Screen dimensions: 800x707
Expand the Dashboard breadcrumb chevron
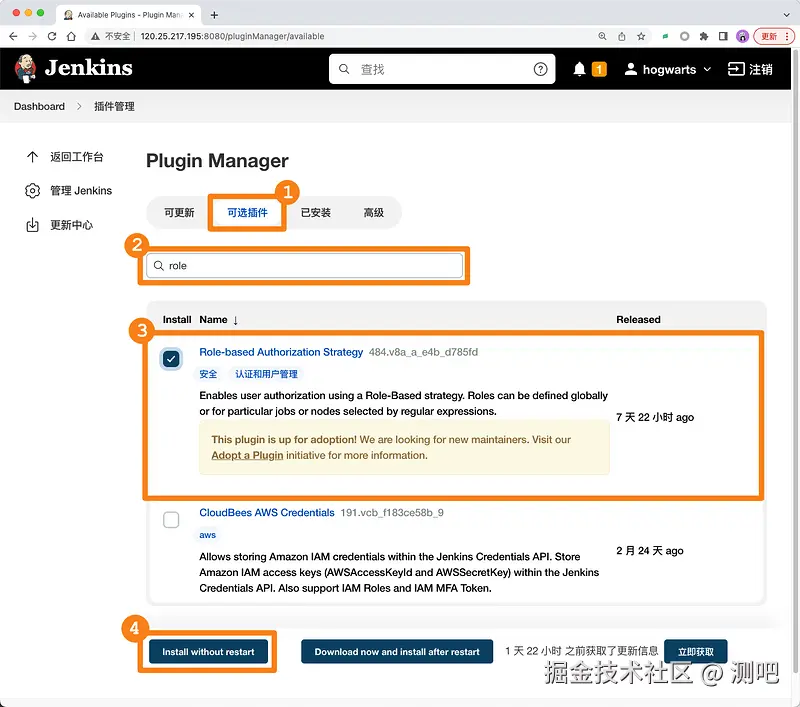(79, 106)
